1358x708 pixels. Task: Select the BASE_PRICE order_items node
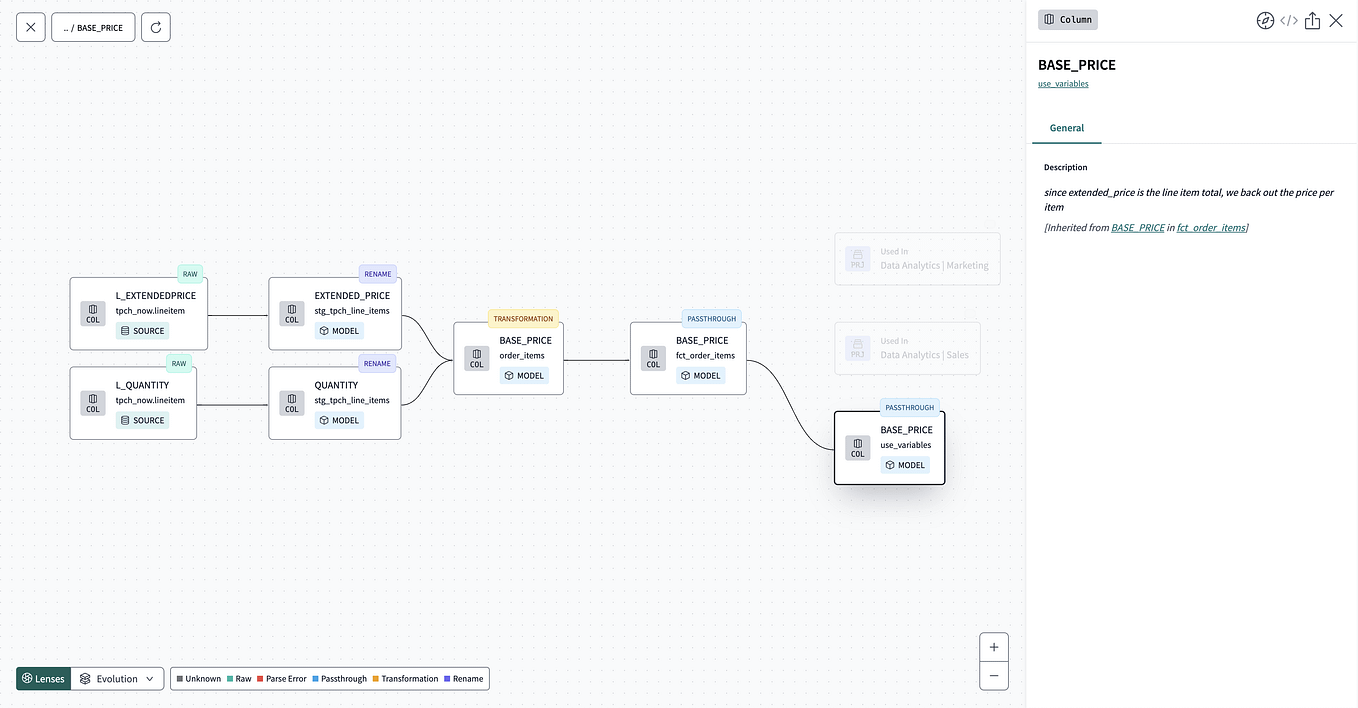tap(509, 358)
